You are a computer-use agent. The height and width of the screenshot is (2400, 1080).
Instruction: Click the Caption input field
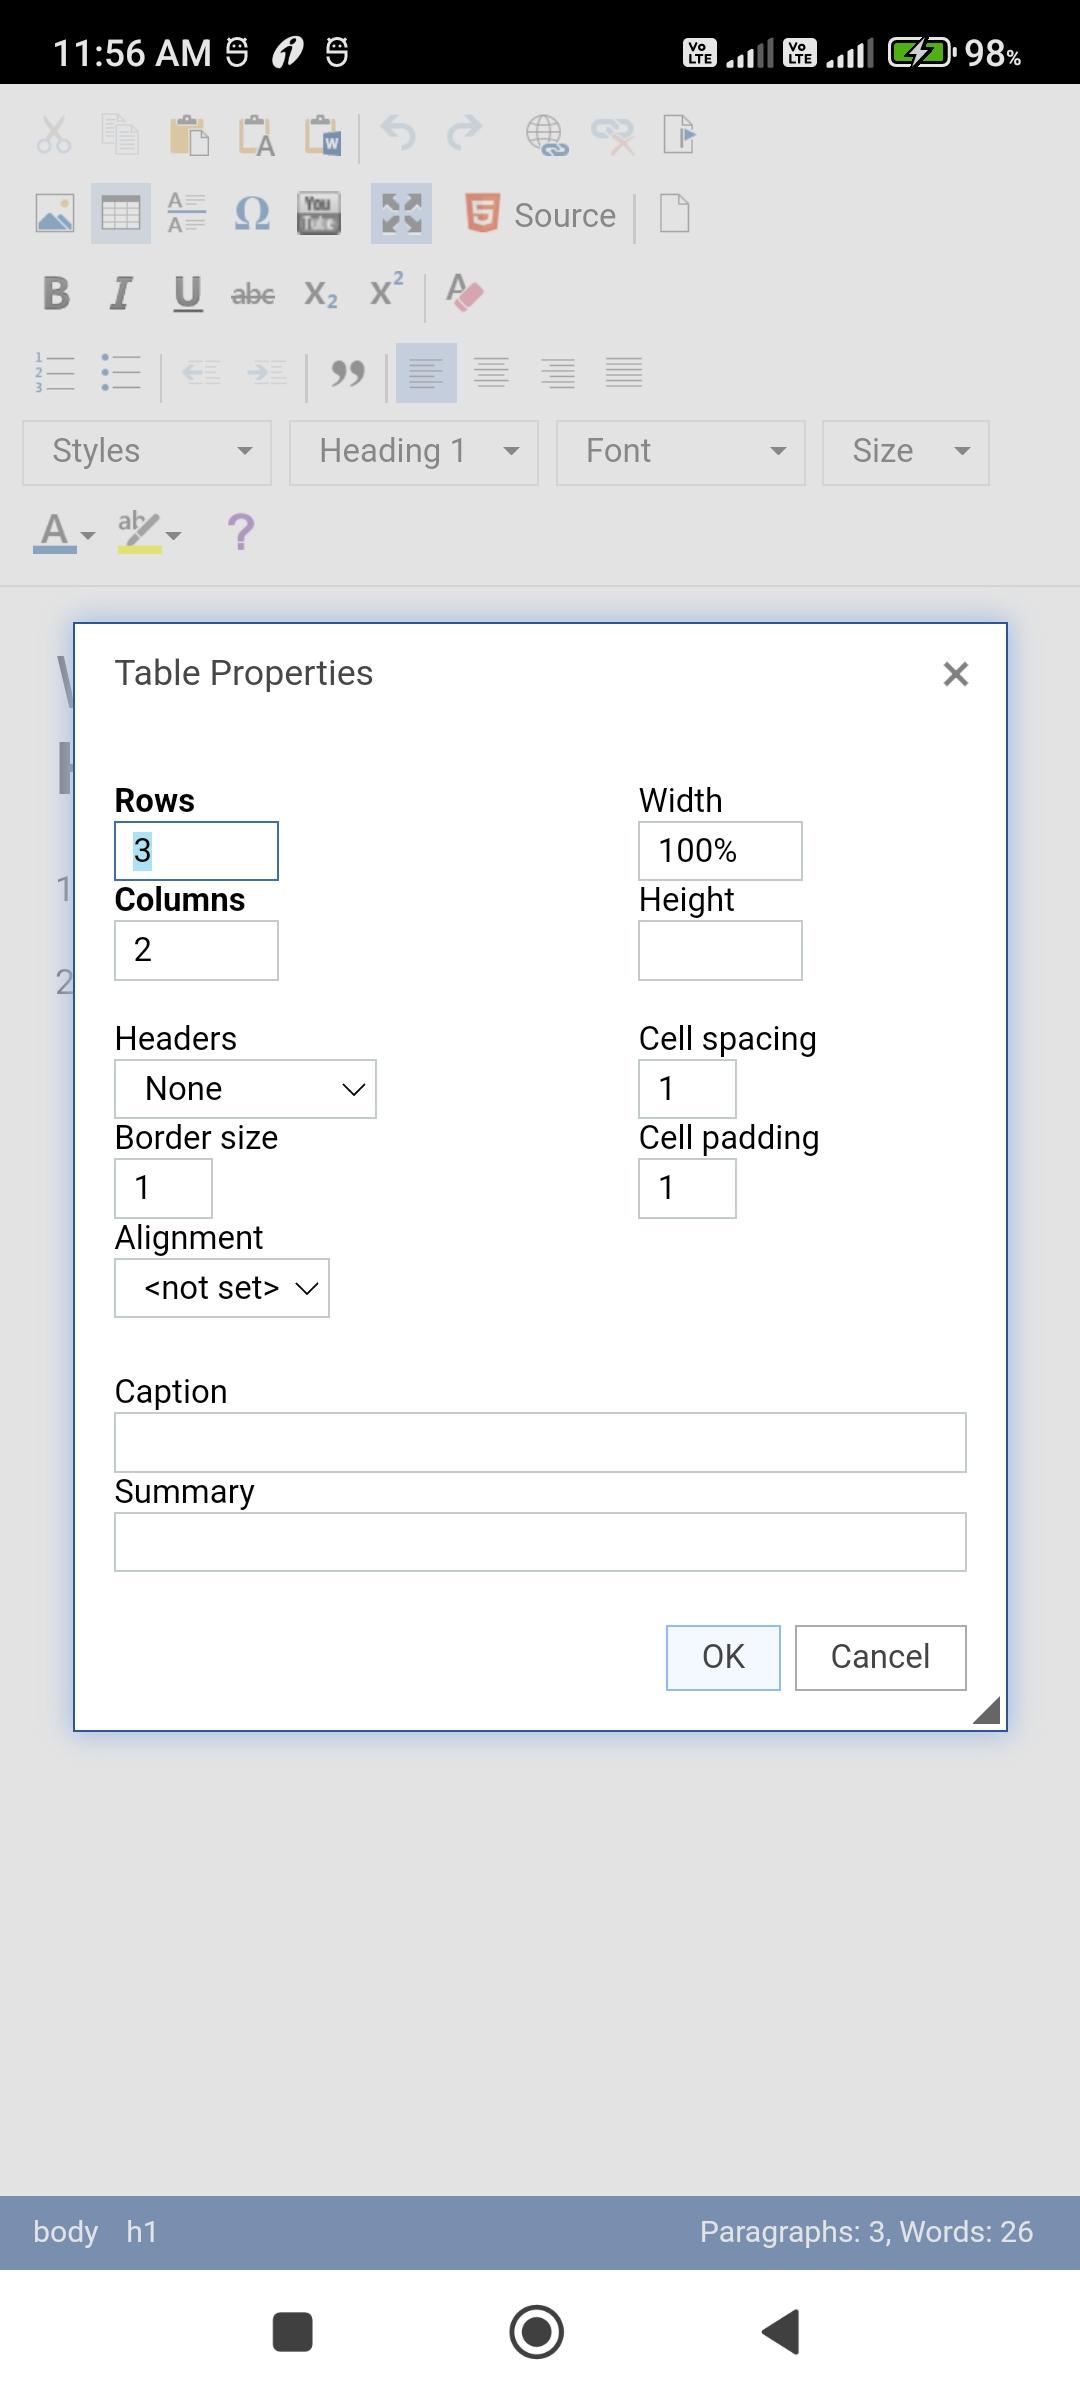540,1442
